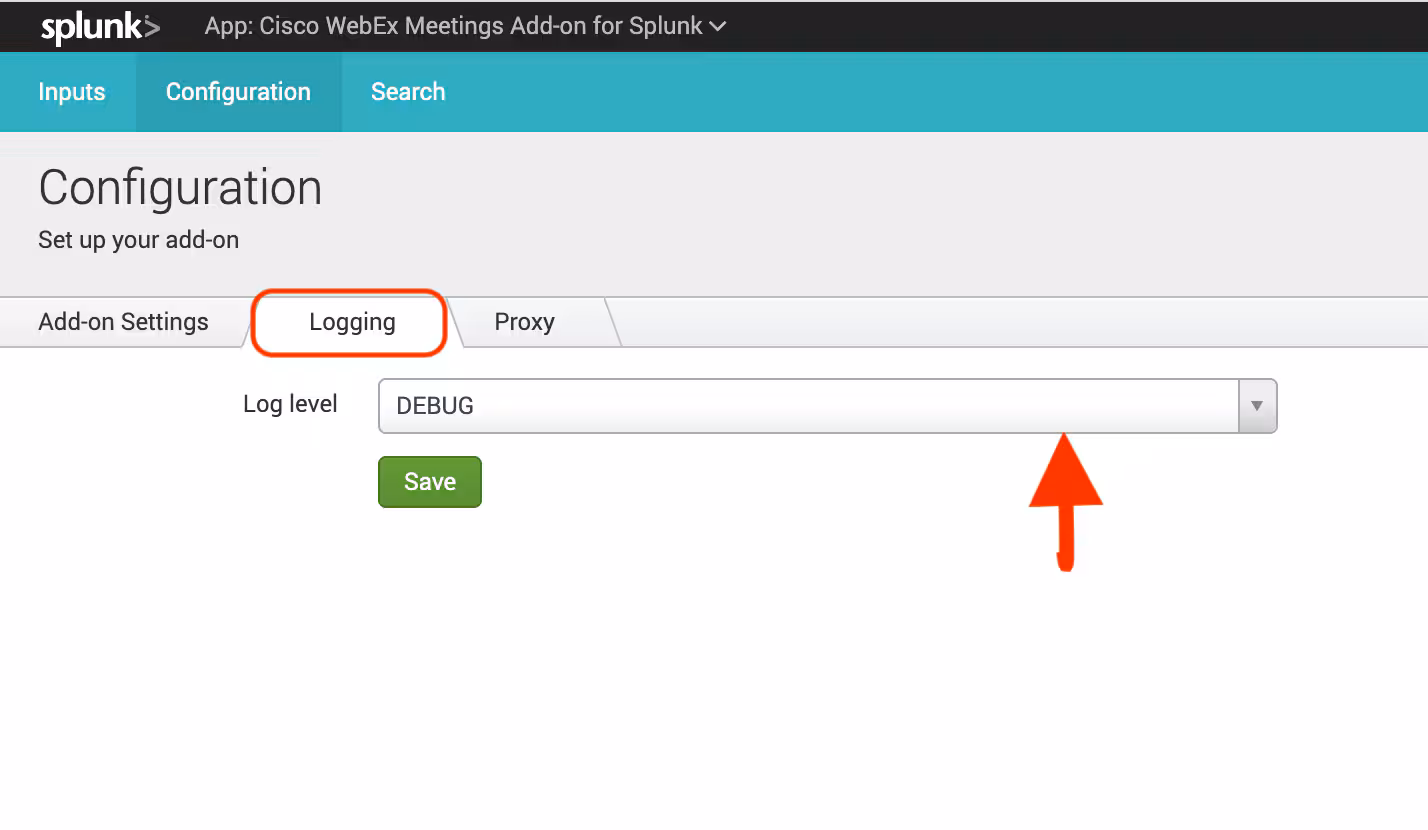
Task: Click the chevron in the Splunk logo
Action: click(150, 27)
